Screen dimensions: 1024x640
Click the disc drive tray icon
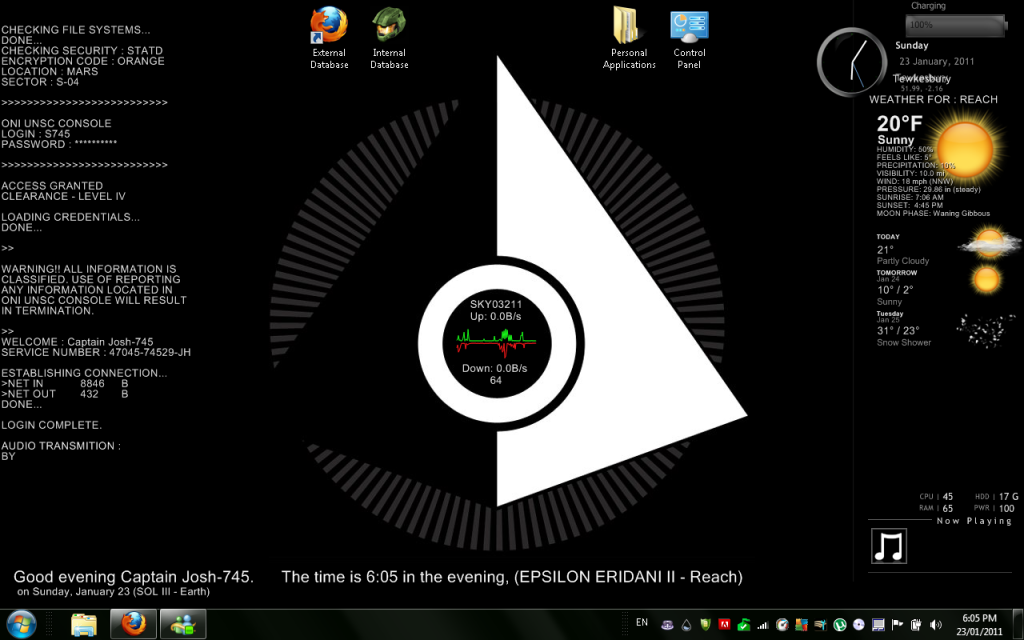pos(859,625)
